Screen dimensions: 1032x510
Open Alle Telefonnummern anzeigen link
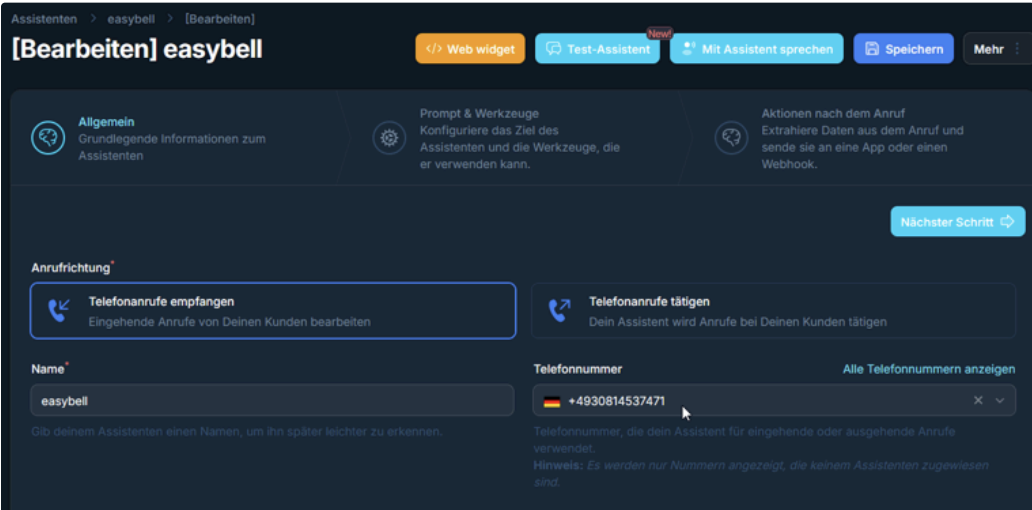pos(929,369)
